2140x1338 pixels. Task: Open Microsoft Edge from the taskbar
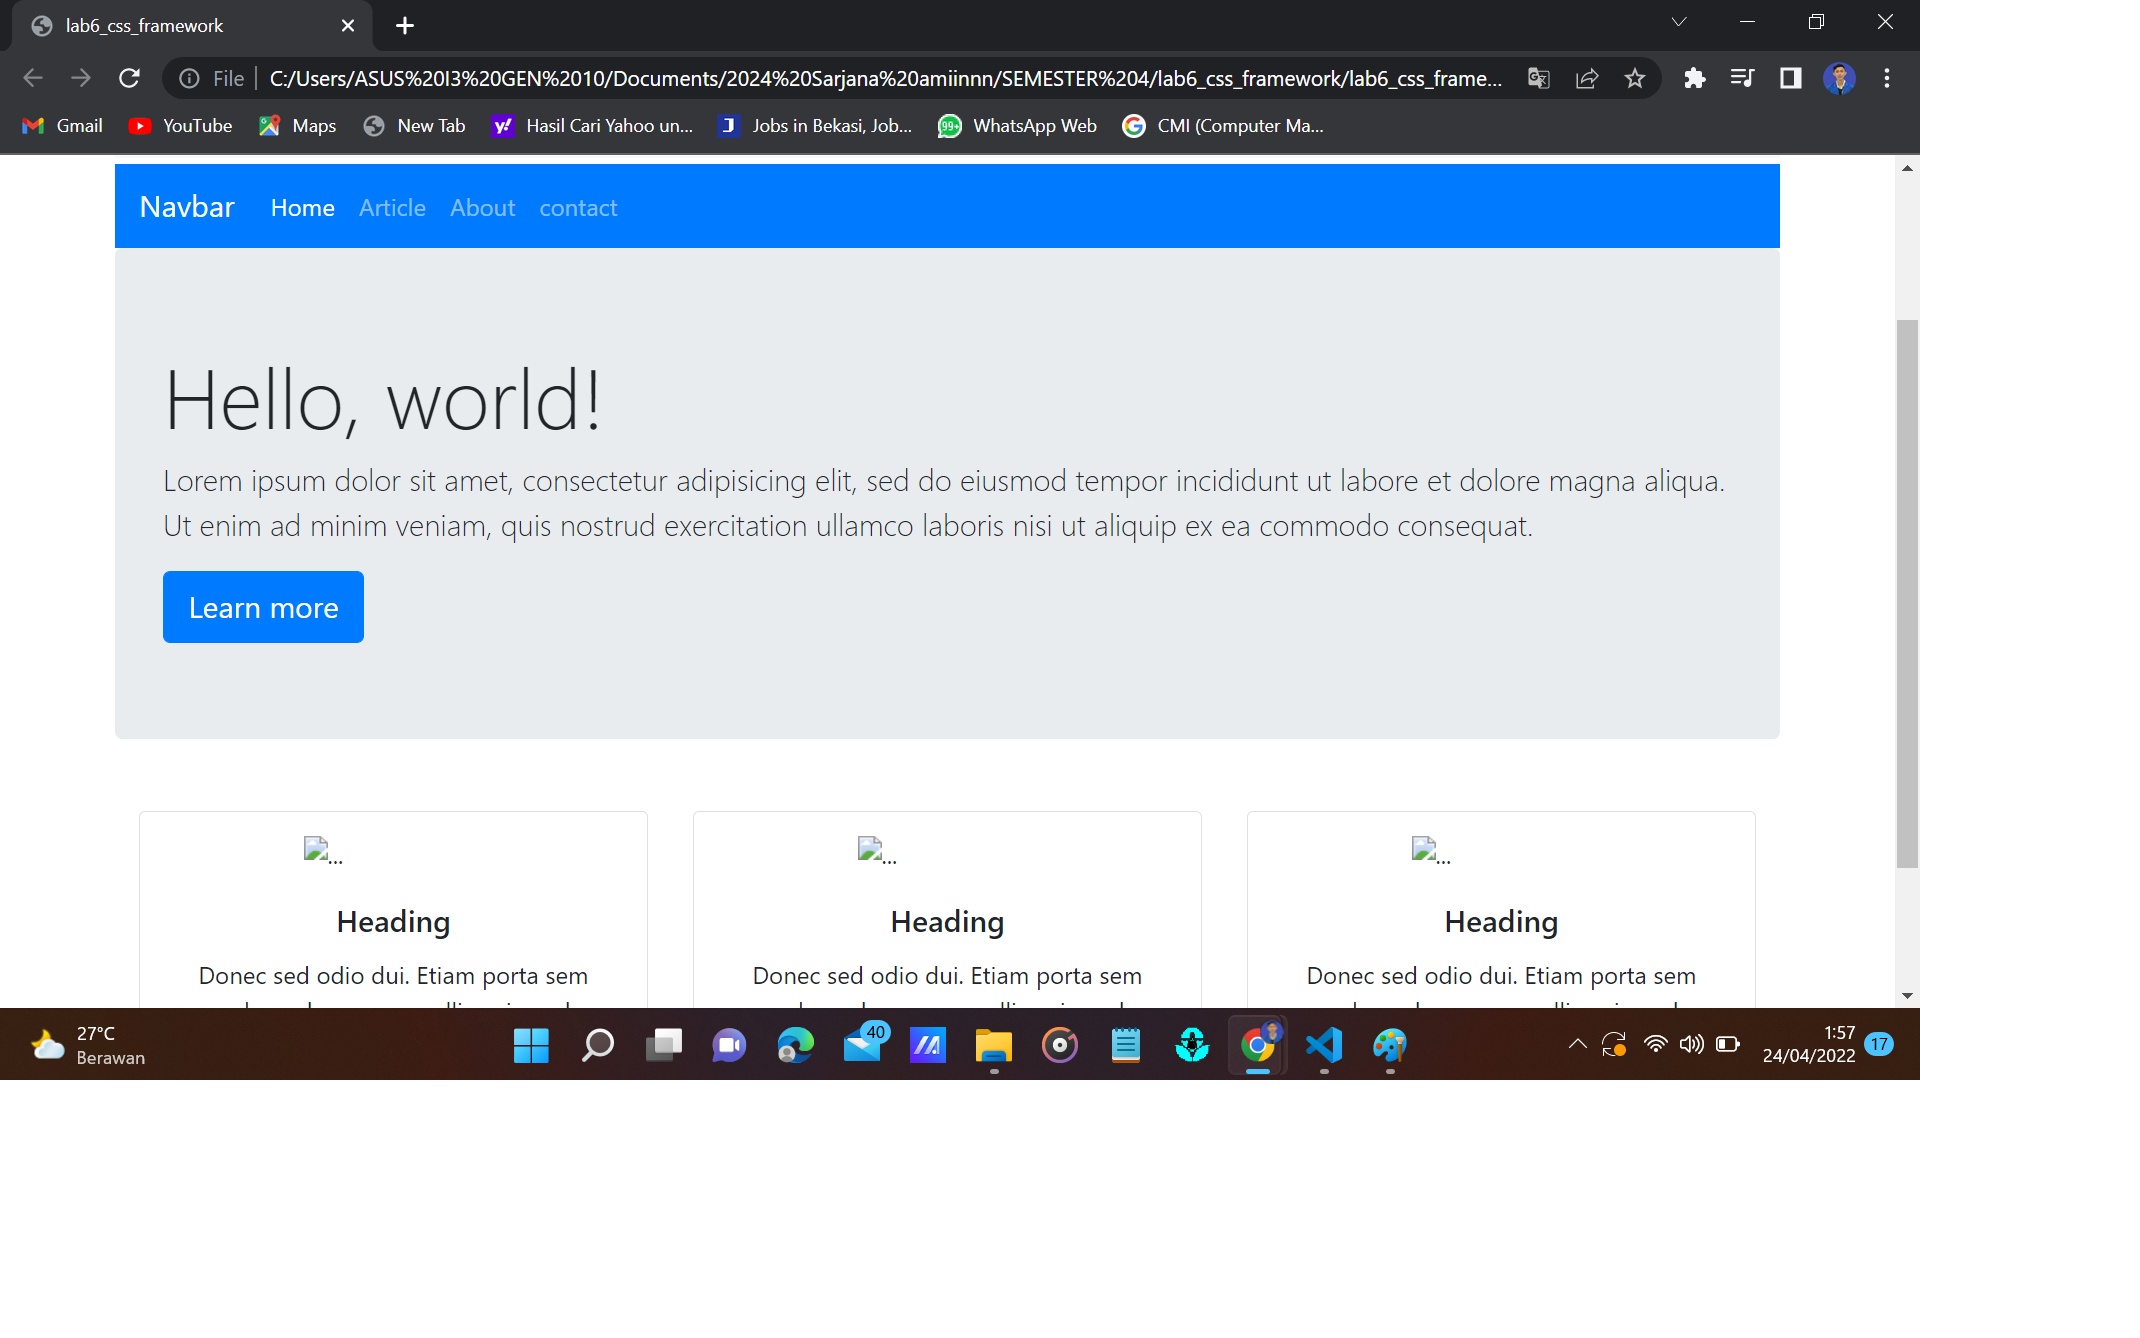[796, 1045]
